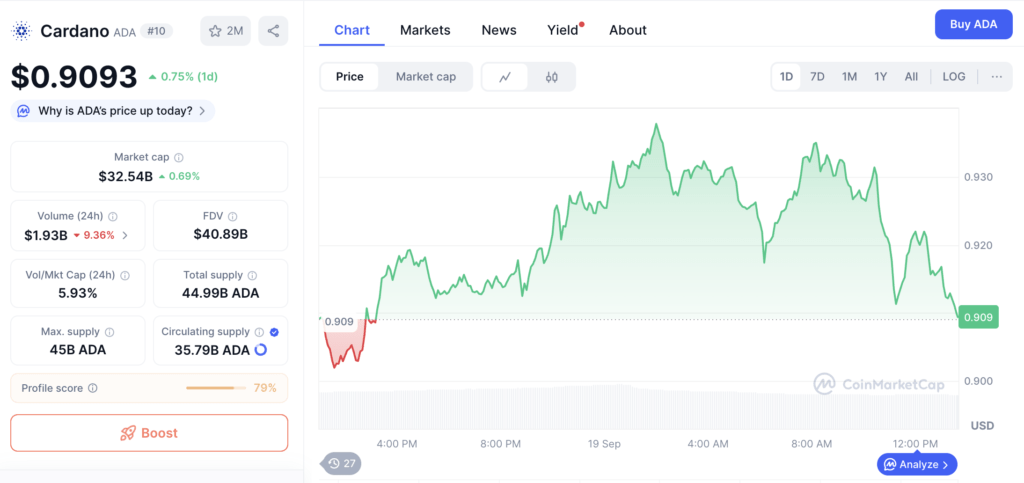
Task: Click the history clock icon with 27
Action: click(334, 463)
